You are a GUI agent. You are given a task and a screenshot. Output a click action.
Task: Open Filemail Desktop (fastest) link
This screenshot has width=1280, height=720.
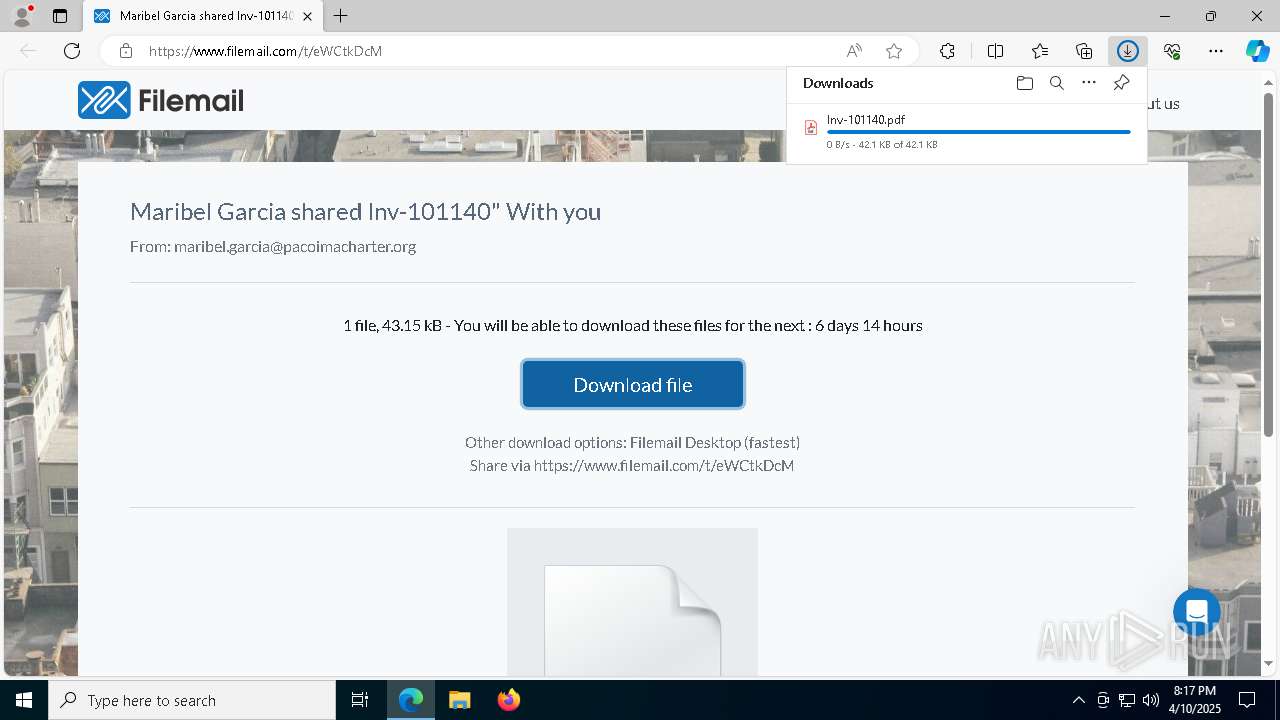[715, 442]
